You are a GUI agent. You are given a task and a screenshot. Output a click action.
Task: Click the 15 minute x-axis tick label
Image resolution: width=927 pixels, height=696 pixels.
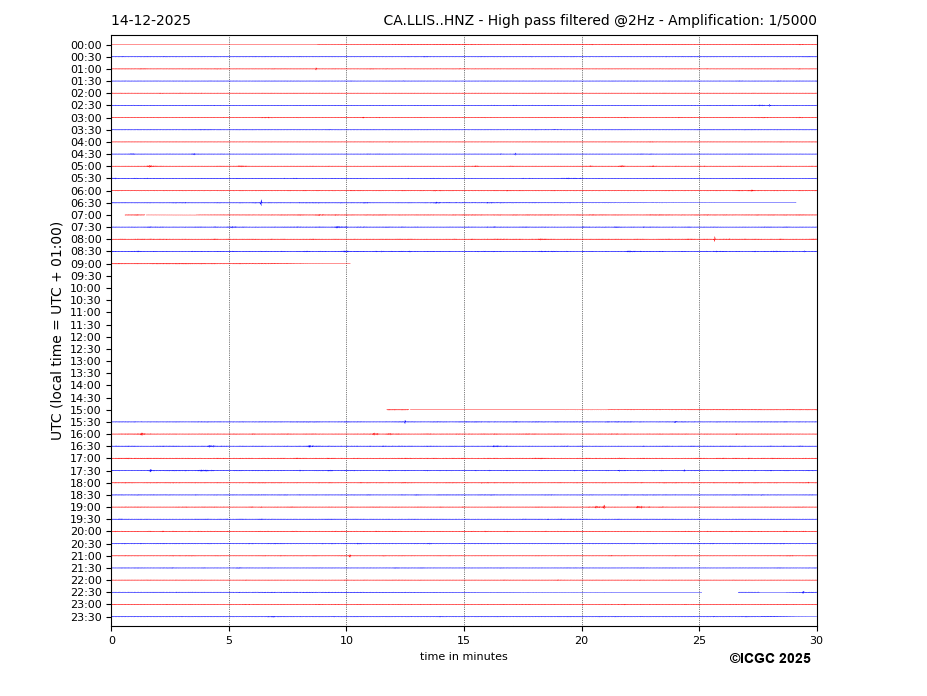point(464,641)
